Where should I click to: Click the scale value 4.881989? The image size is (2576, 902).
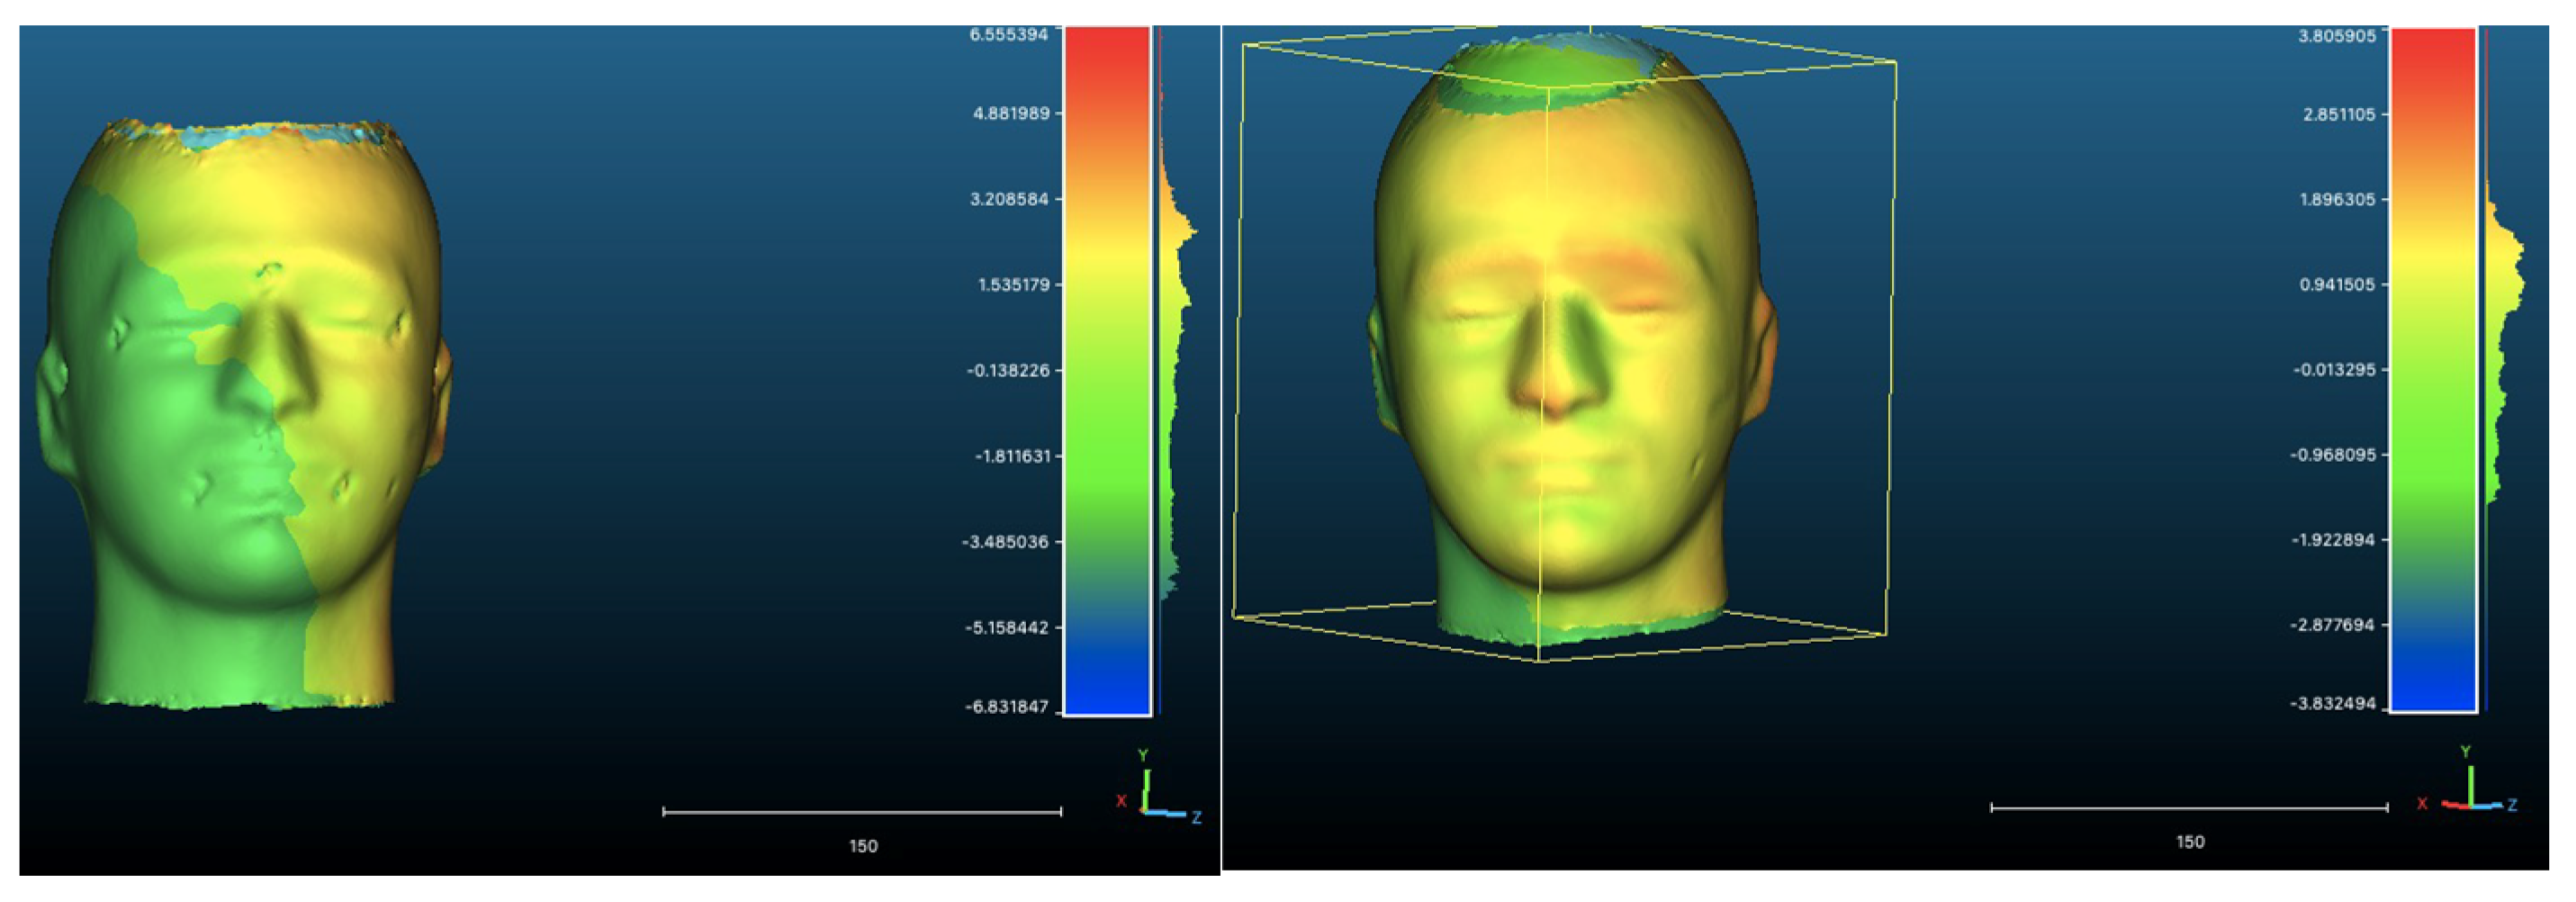(1011, 113)
